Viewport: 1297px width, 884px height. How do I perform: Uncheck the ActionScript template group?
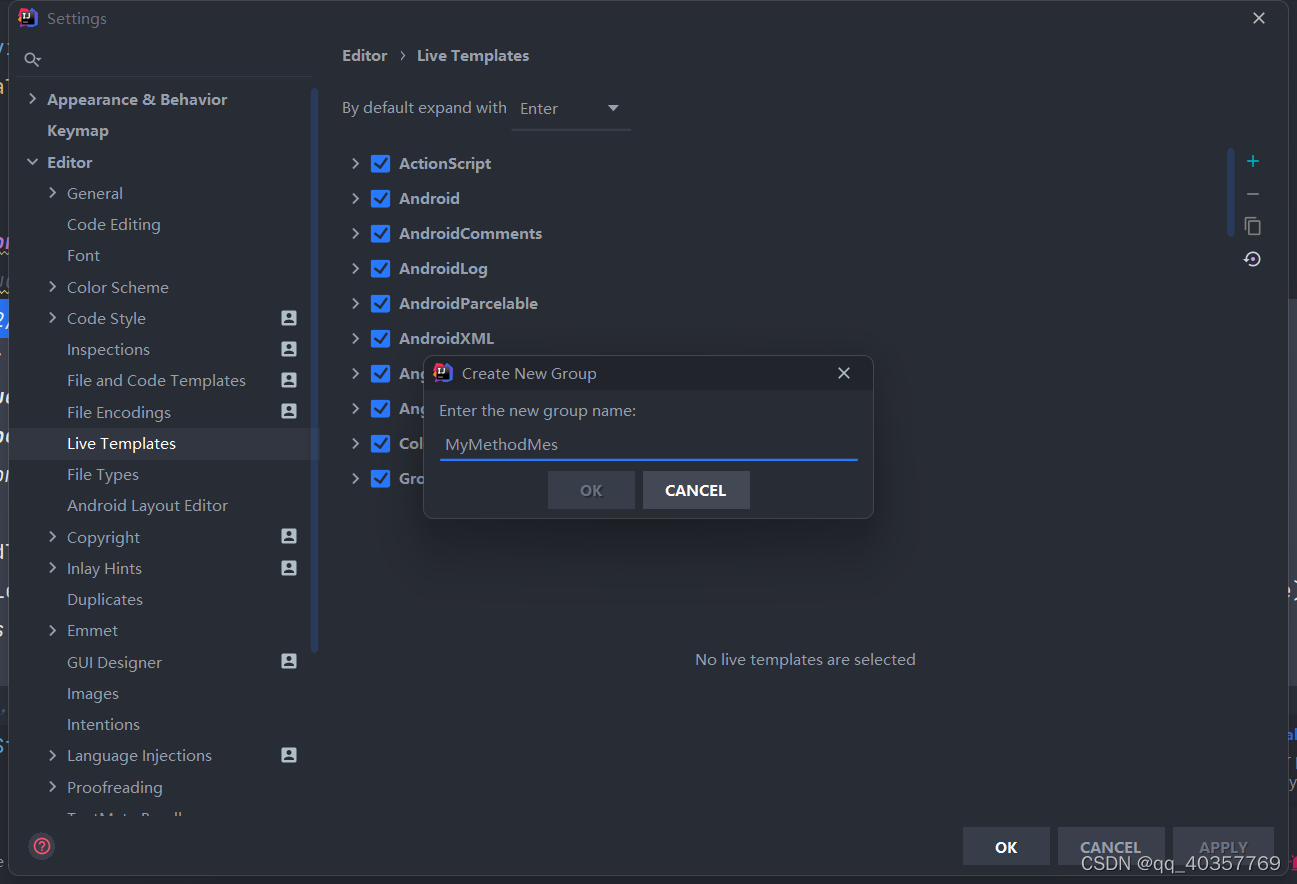point(380,163)
